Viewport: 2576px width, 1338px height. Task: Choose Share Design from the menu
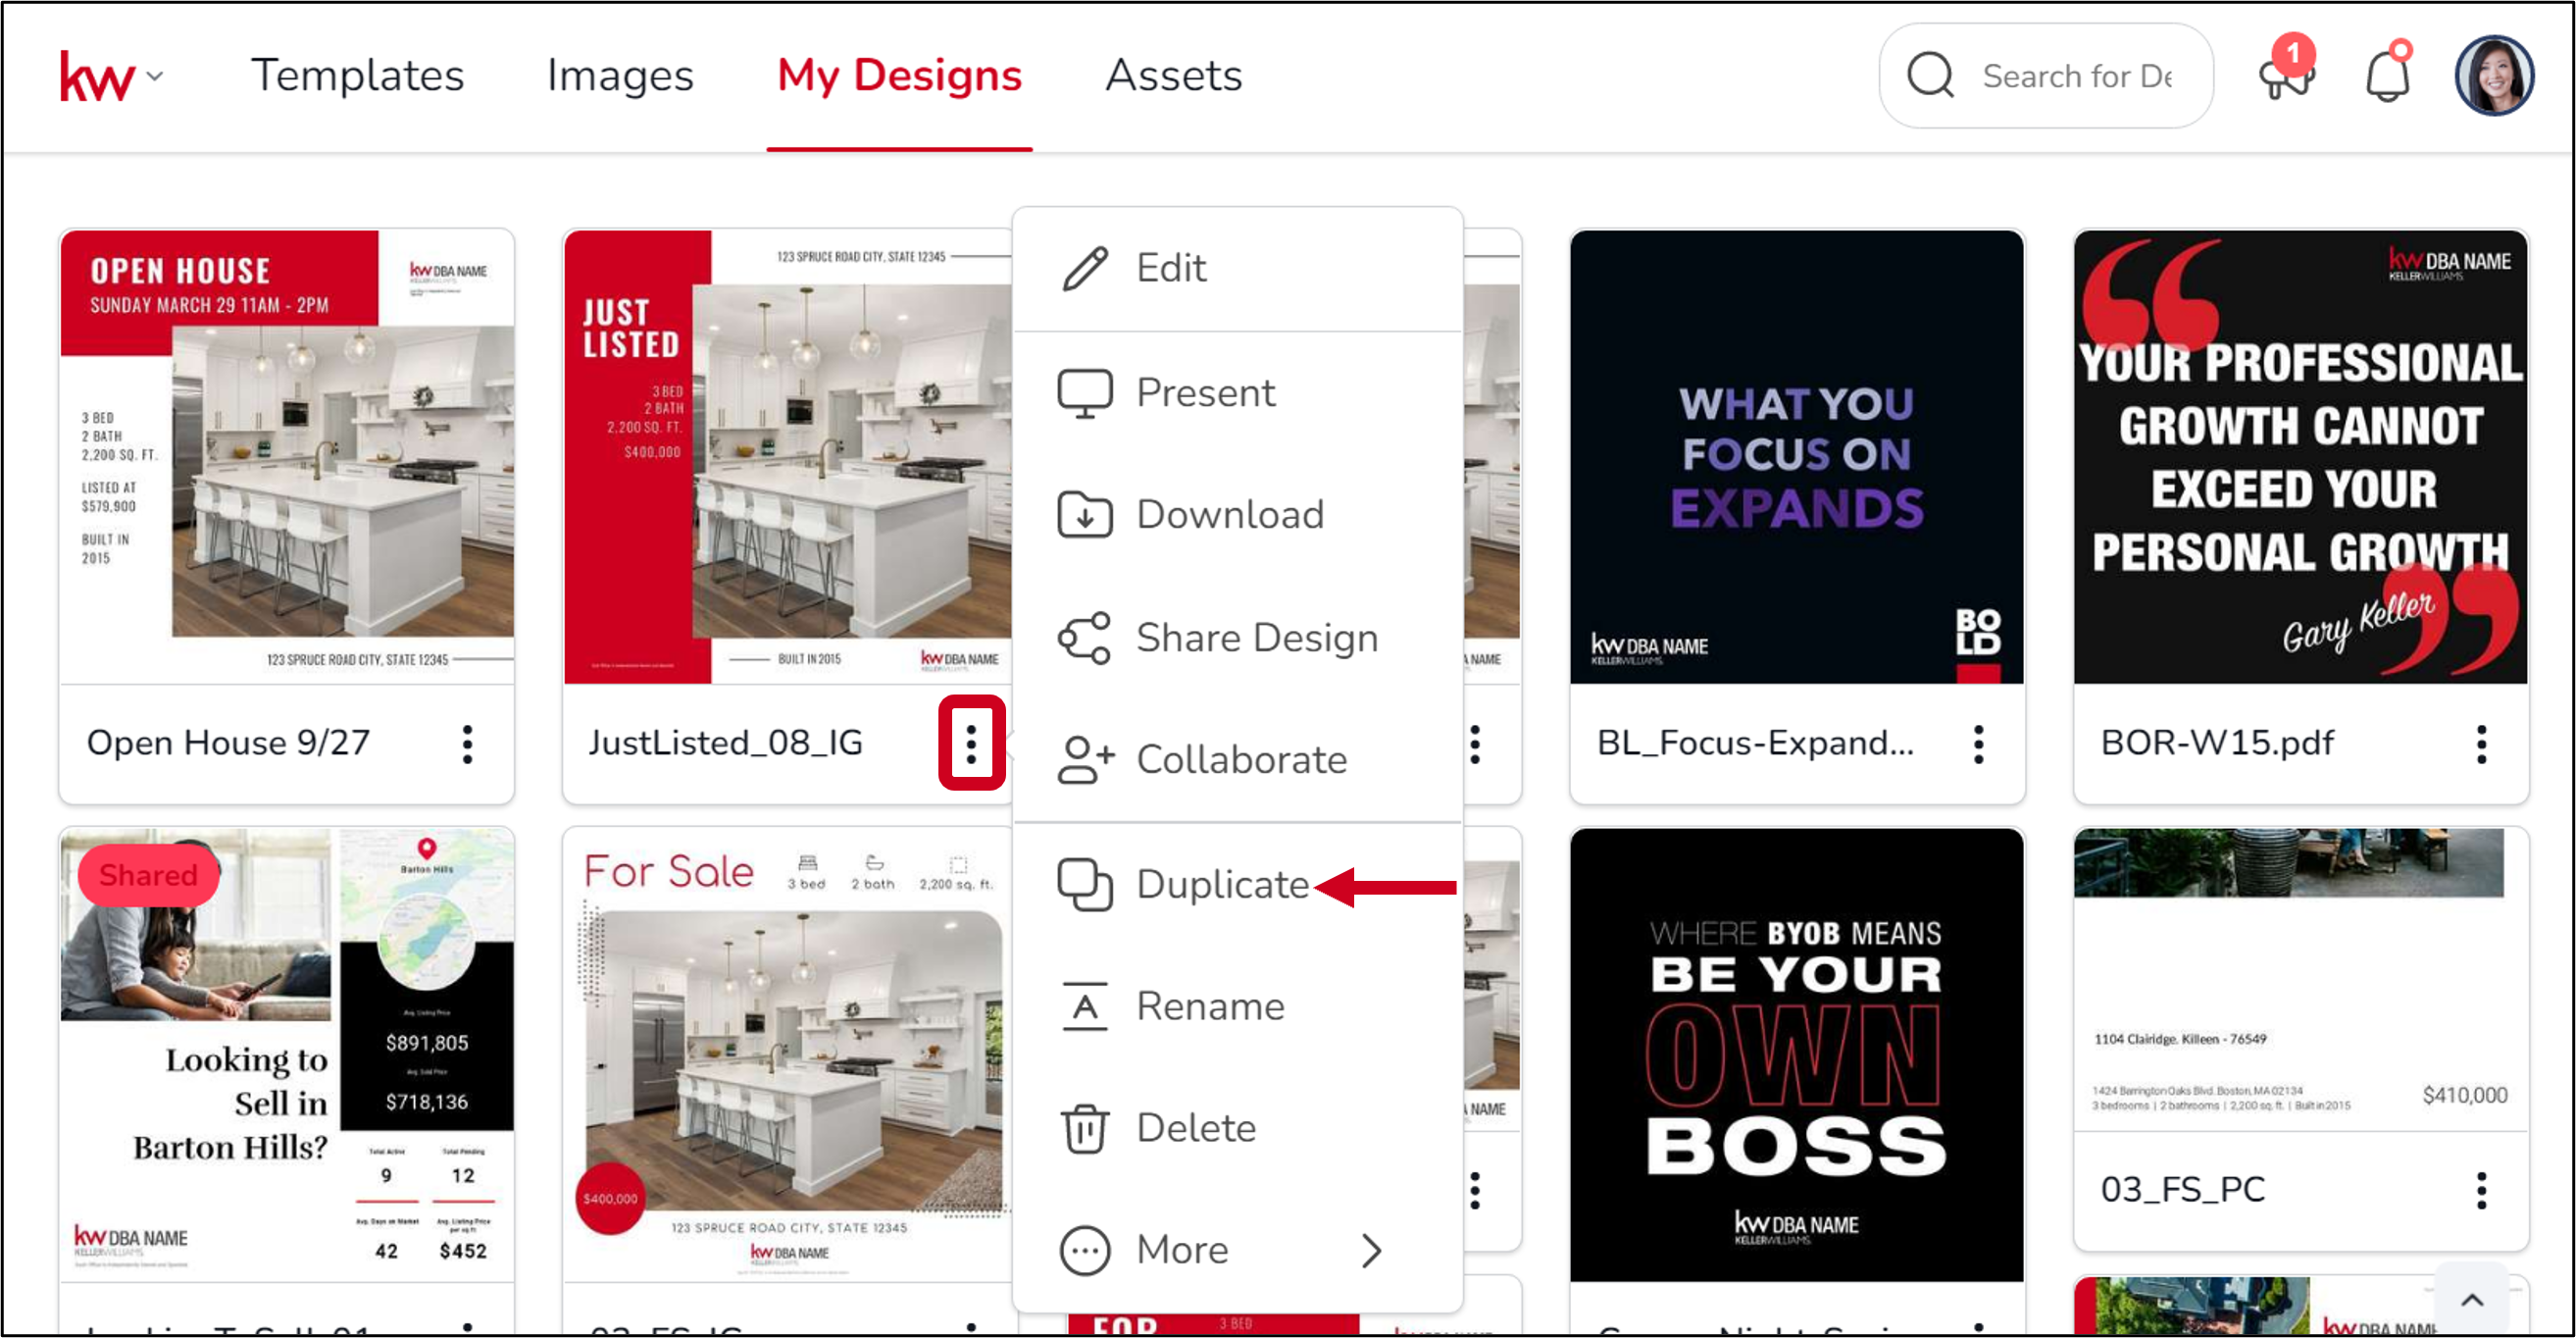click(1237, 637)
